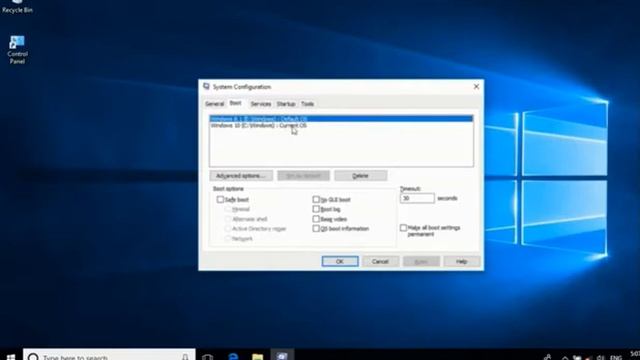Open the Services tab
The height and width of the screenshot is (360, 640).
coord(261,104)
